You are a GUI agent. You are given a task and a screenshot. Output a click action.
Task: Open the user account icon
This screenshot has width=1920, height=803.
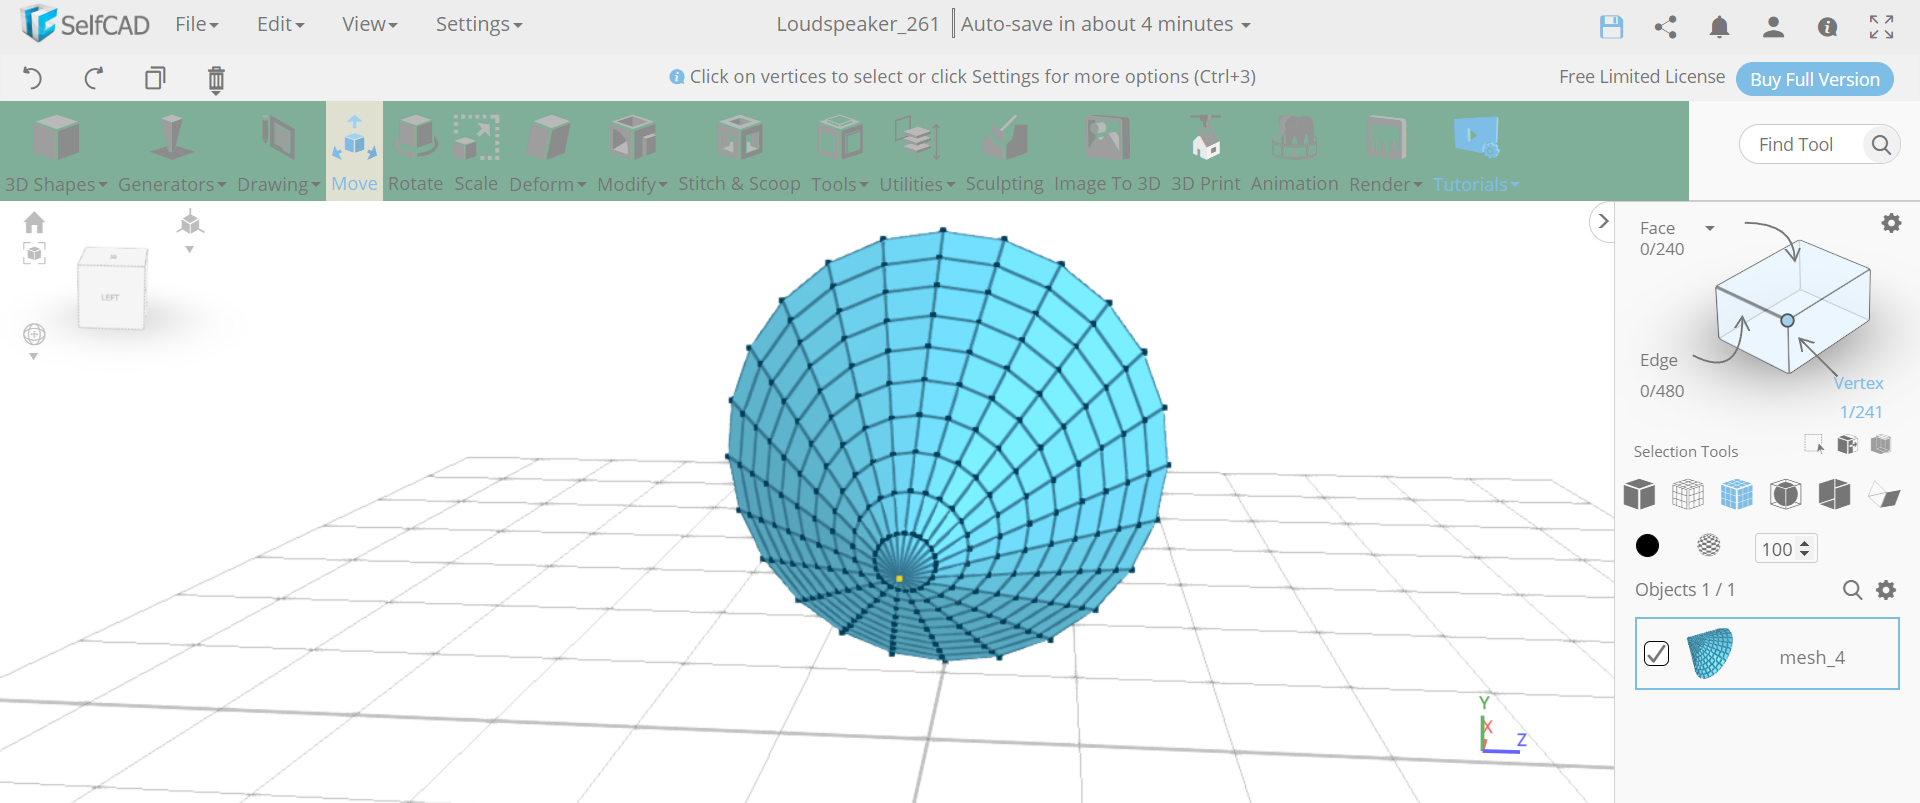point(1773,27)
